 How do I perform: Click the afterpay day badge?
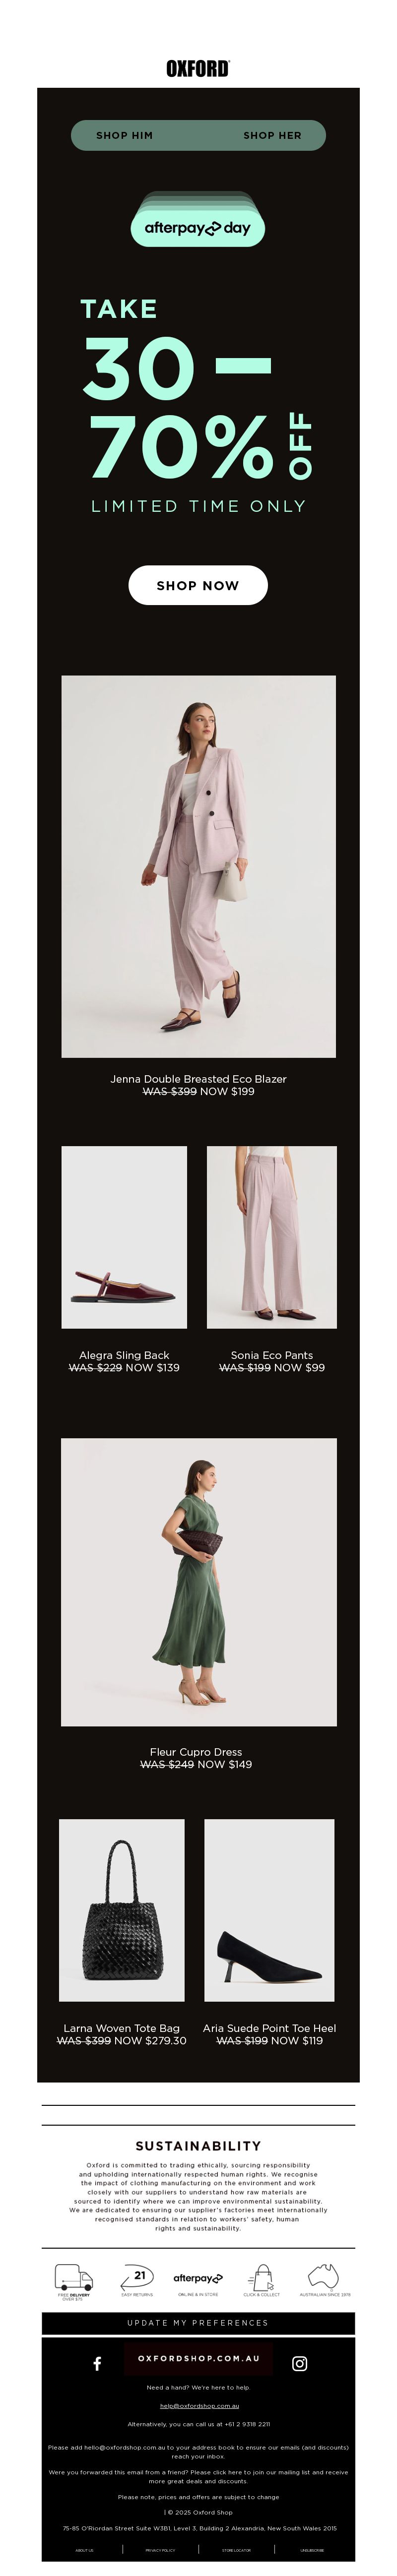tap(198, 228)
